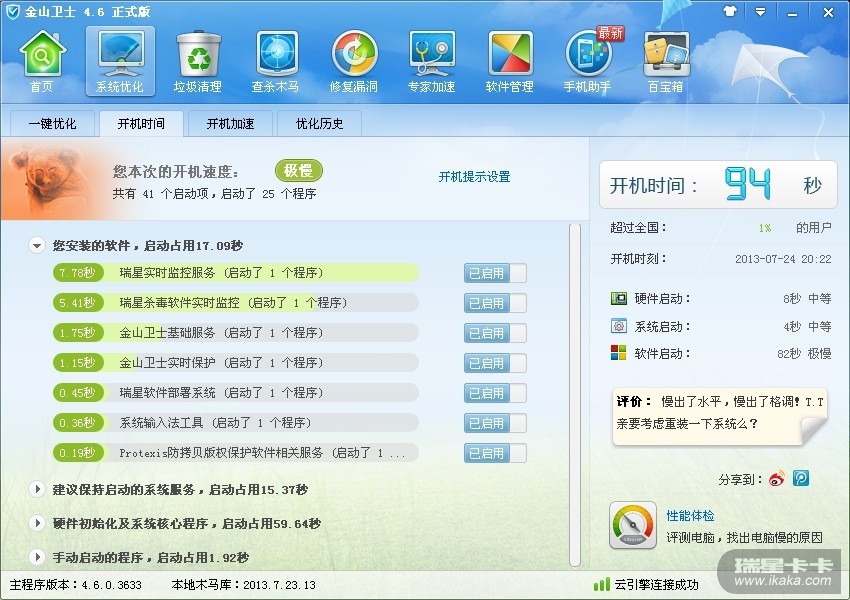850x600 pixels.
Task: Click 开机时刻 2013-07-24 20:22 value
Action: point(783,259)
